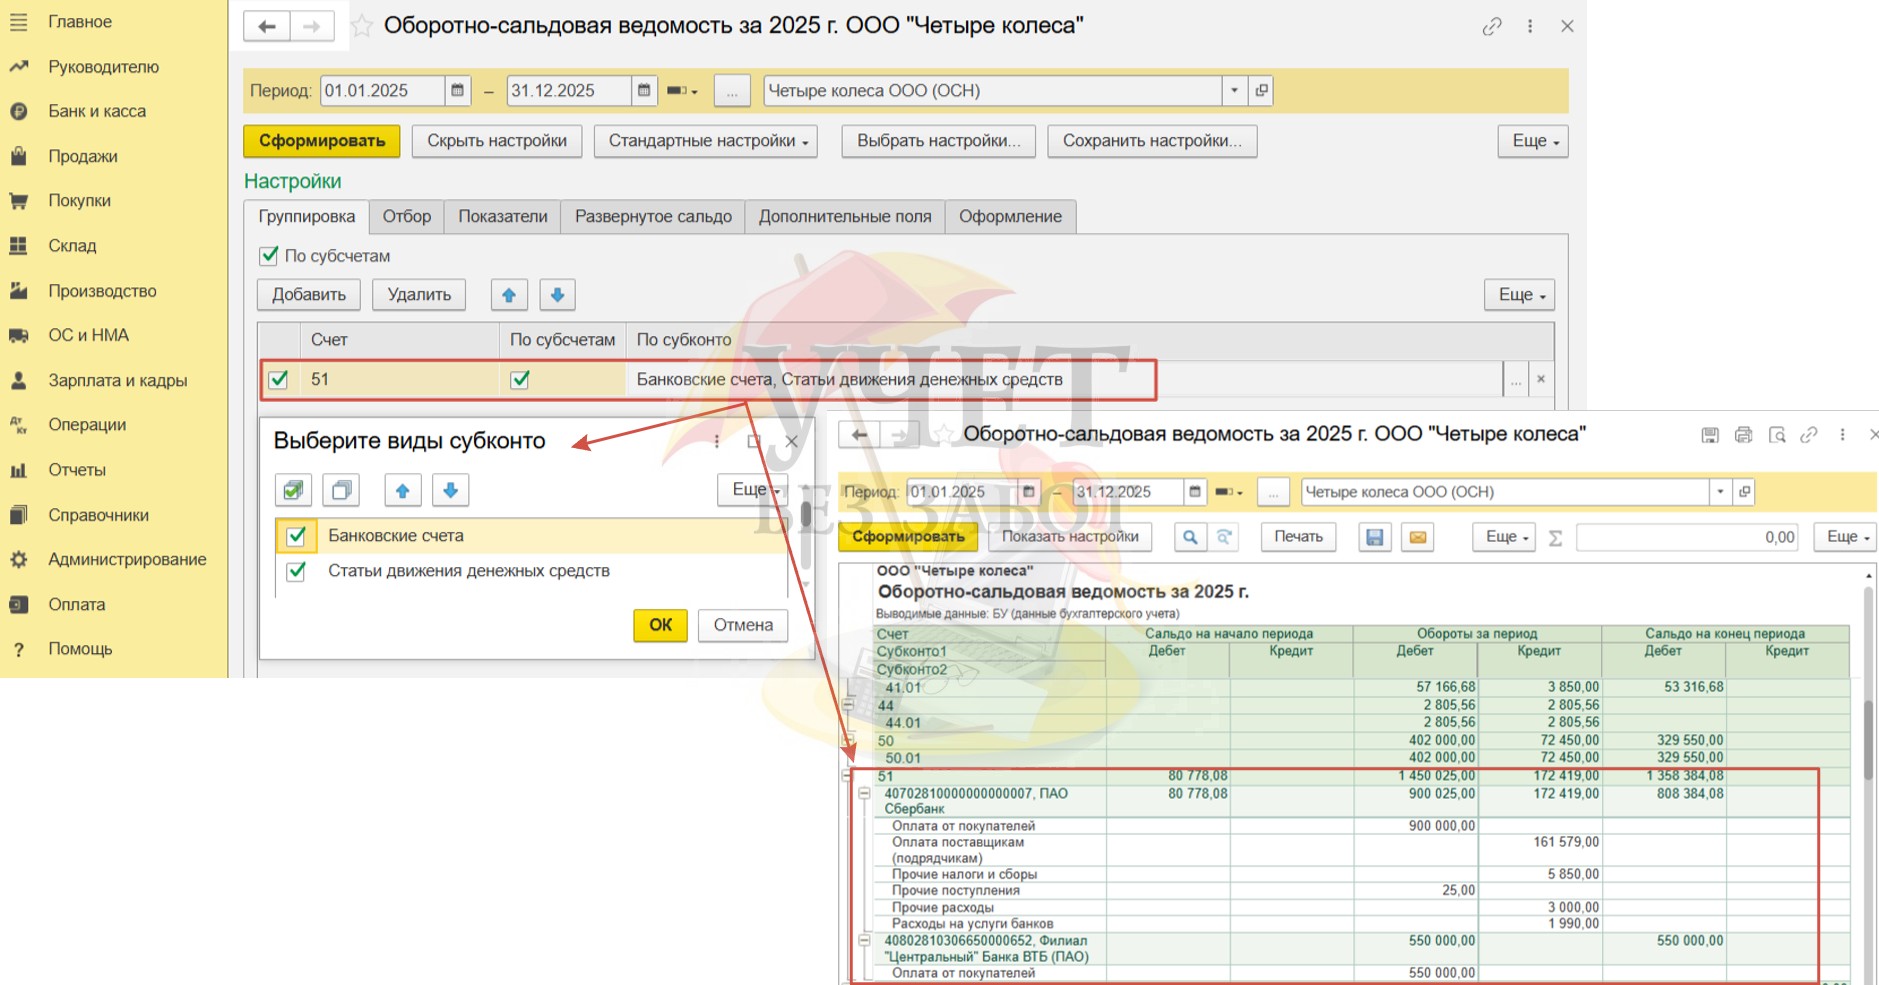Check all subkonto types icon in dialog
The height and width of the screenshot is (985, 1879).
click(293, 490)
